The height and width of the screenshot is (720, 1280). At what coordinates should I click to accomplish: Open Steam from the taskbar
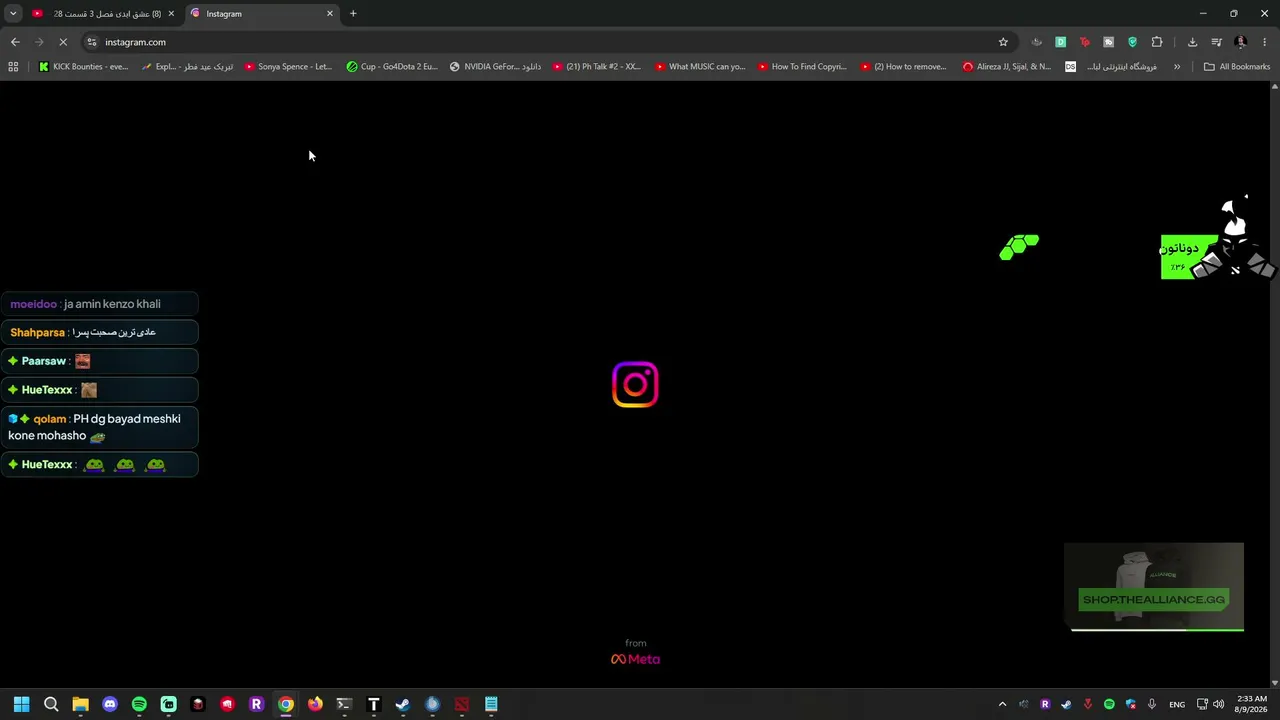(403, 704)
